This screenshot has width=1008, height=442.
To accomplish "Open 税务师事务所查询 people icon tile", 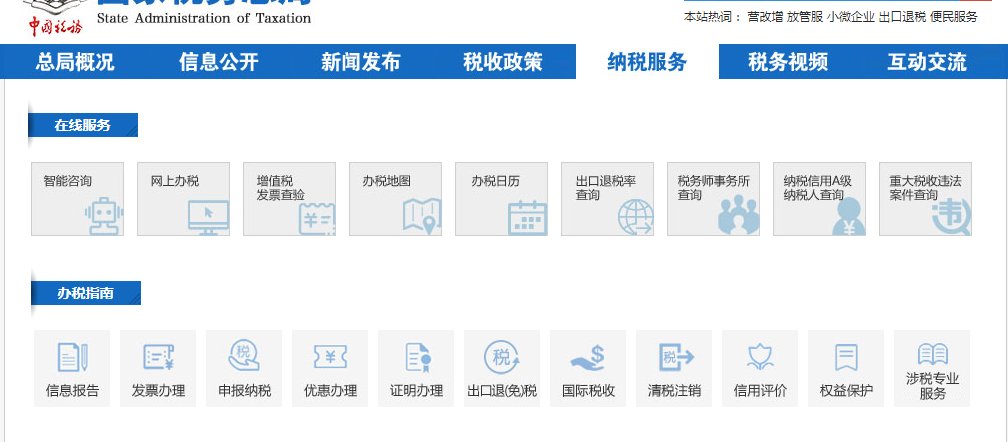I will pyautogui.click(x=714, y=199).
